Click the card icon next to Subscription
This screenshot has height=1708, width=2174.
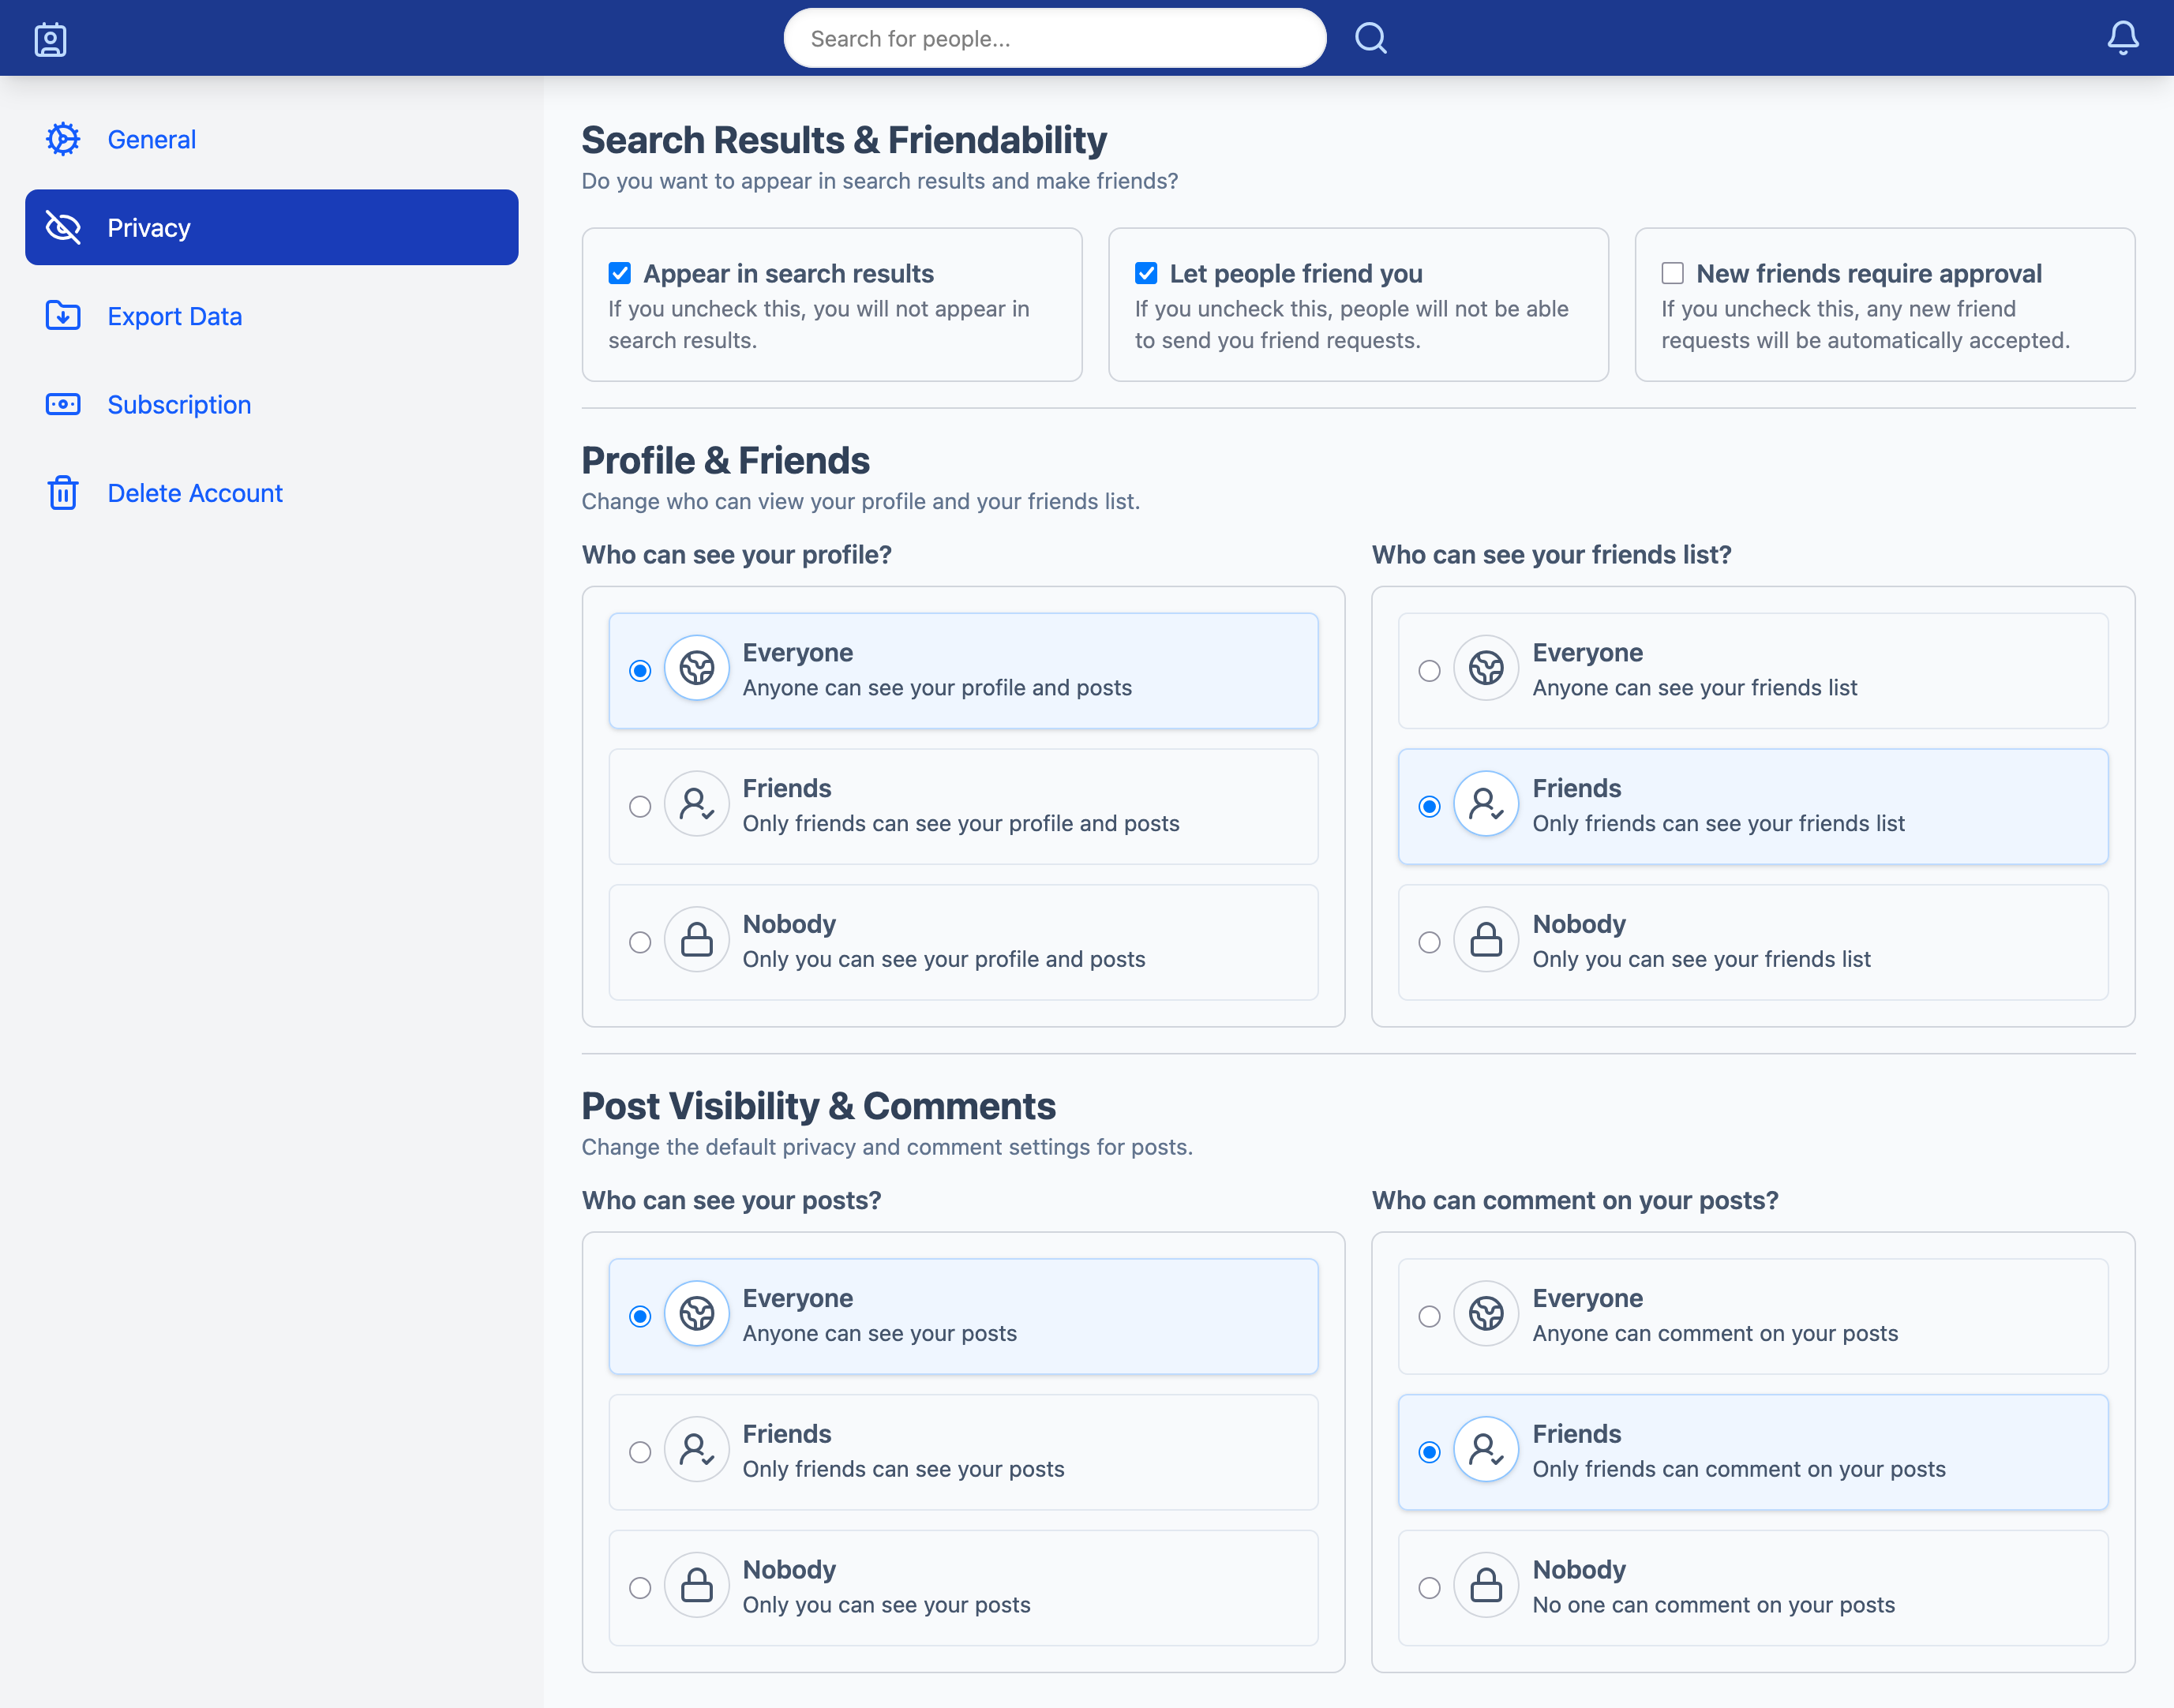(x=62, y=404)
